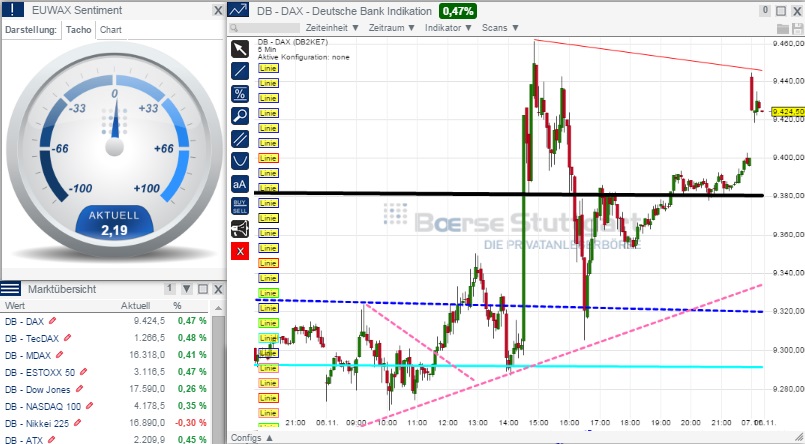Select the DB - Nikkei 225 row name

click(x=37, y=423)
